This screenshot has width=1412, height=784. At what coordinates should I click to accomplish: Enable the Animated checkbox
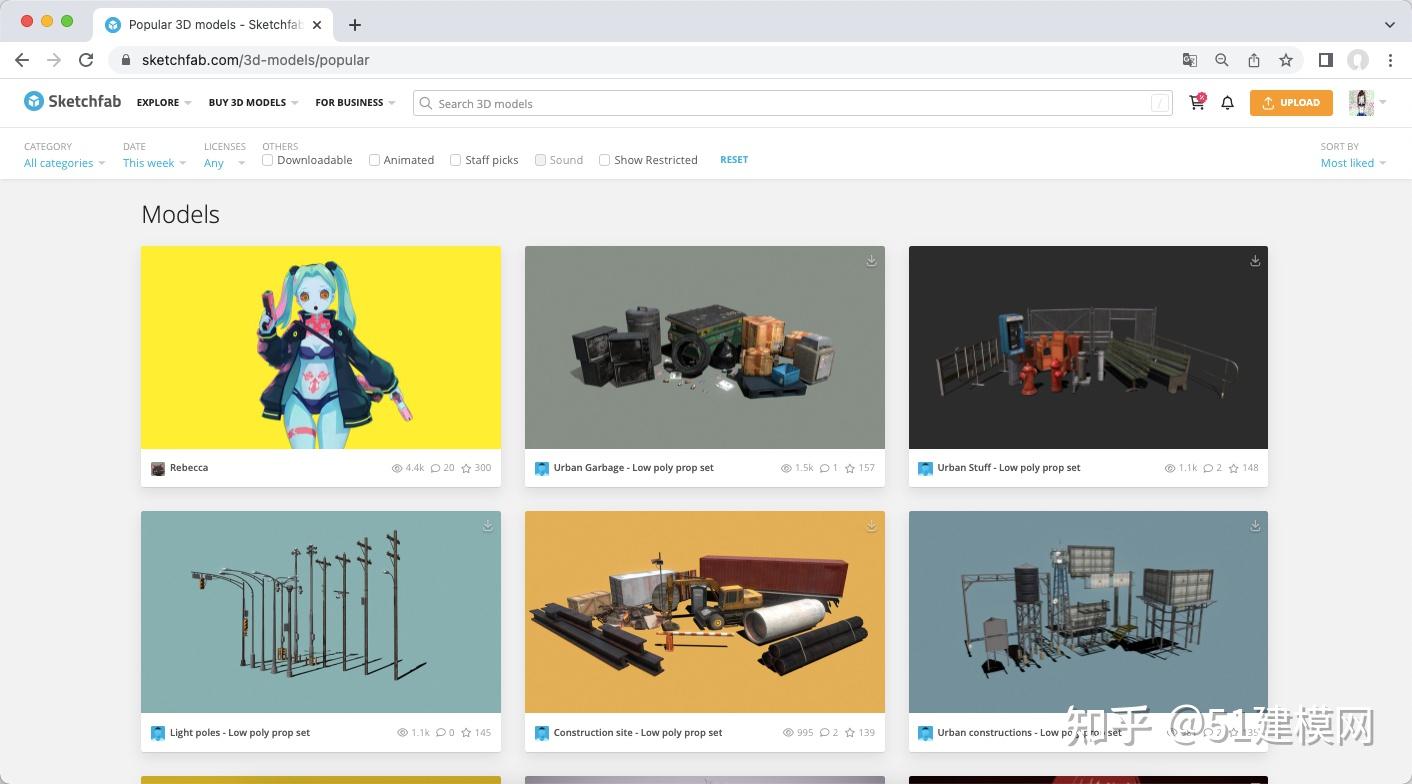pos(374,160)
